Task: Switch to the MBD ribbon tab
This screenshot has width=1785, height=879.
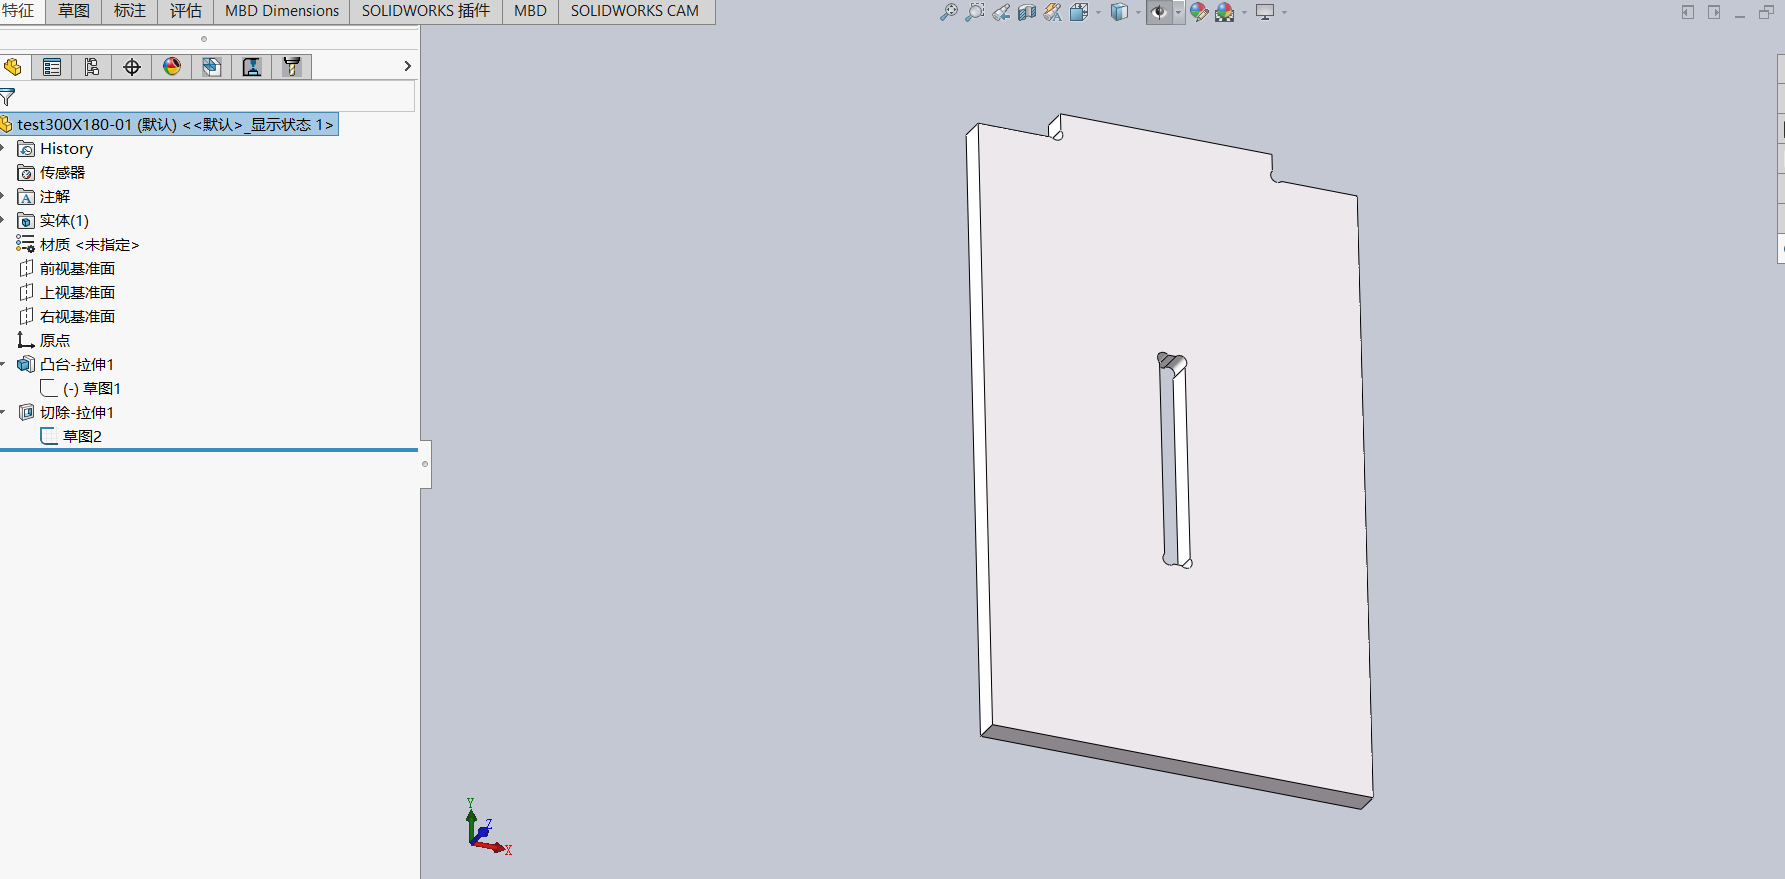Action: click(530, 11)
